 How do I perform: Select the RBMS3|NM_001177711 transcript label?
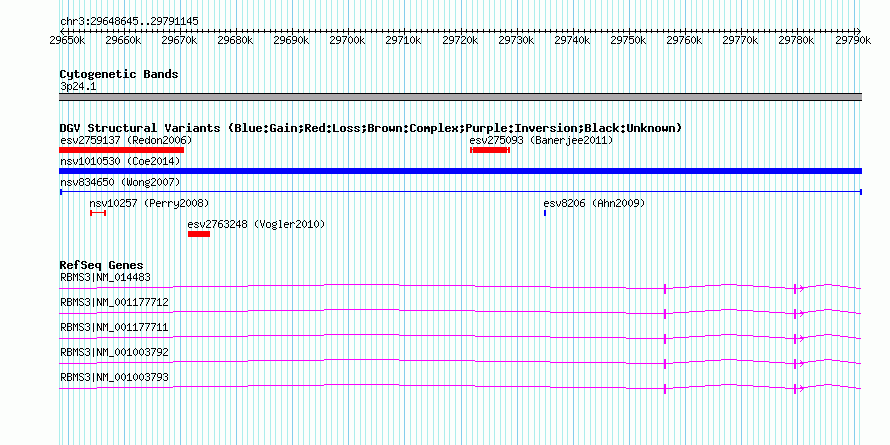pyautogui.click(x=114, y=328)
